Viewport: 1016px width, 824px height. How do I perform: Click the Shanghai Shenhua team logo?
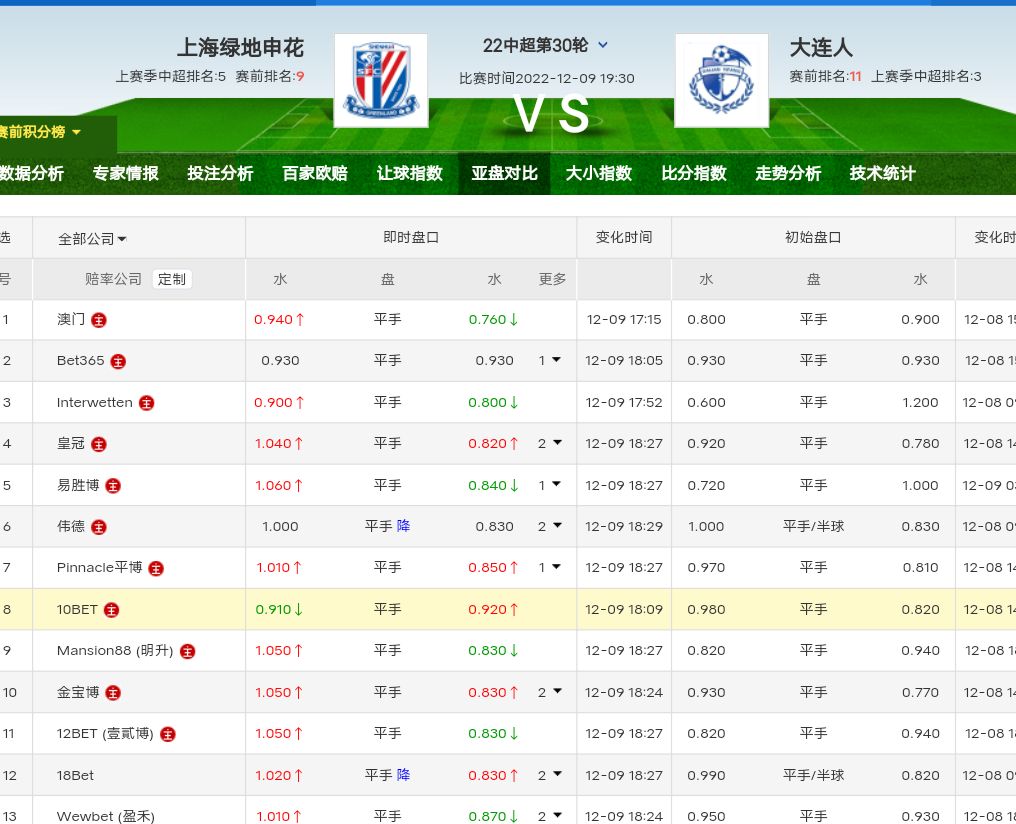(x=380, y=81)
